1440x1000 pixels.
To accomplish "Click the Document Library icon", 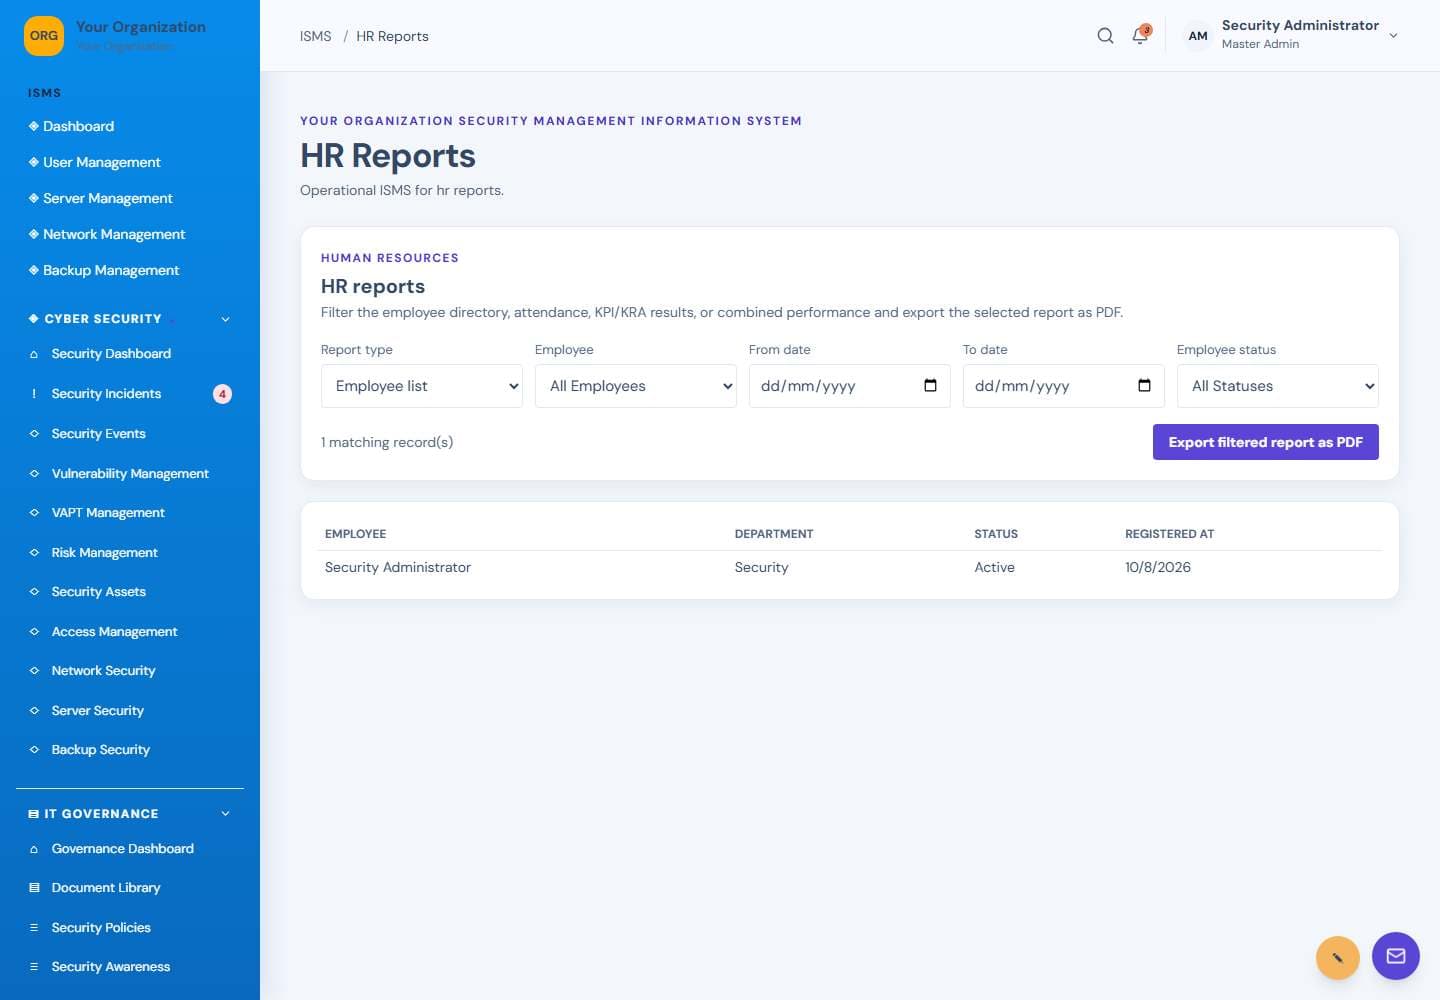I will click(34, 888).
